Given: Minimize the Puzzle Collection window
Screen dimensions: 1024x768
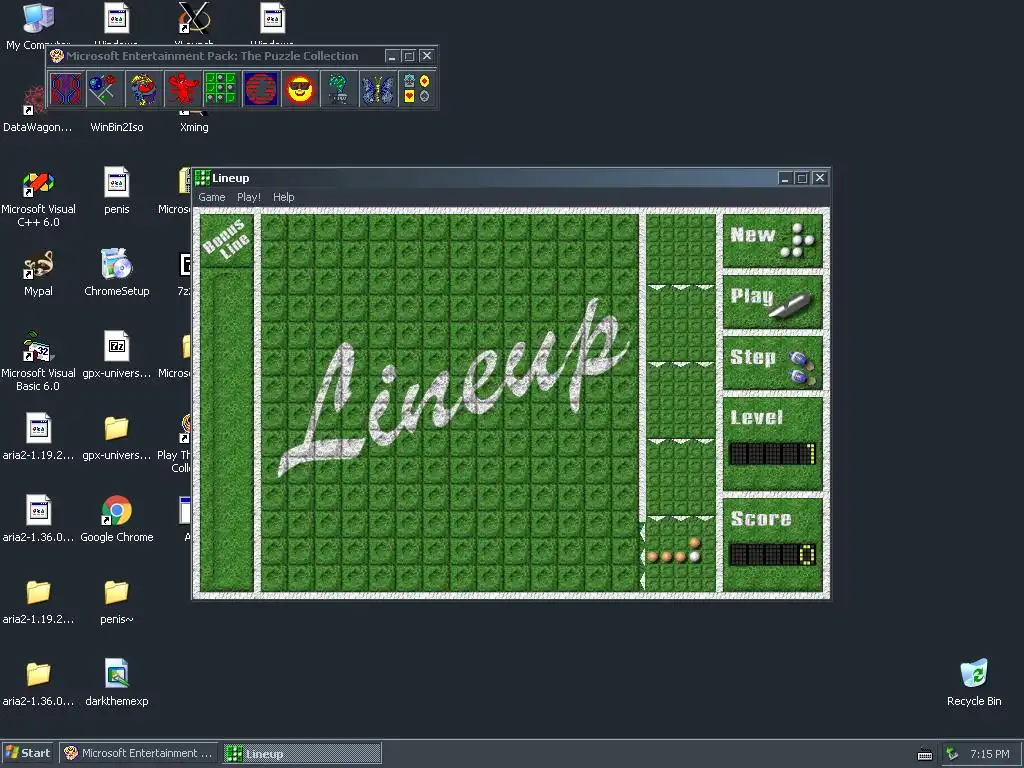Looking at the screenshot, I should point(392,56).
